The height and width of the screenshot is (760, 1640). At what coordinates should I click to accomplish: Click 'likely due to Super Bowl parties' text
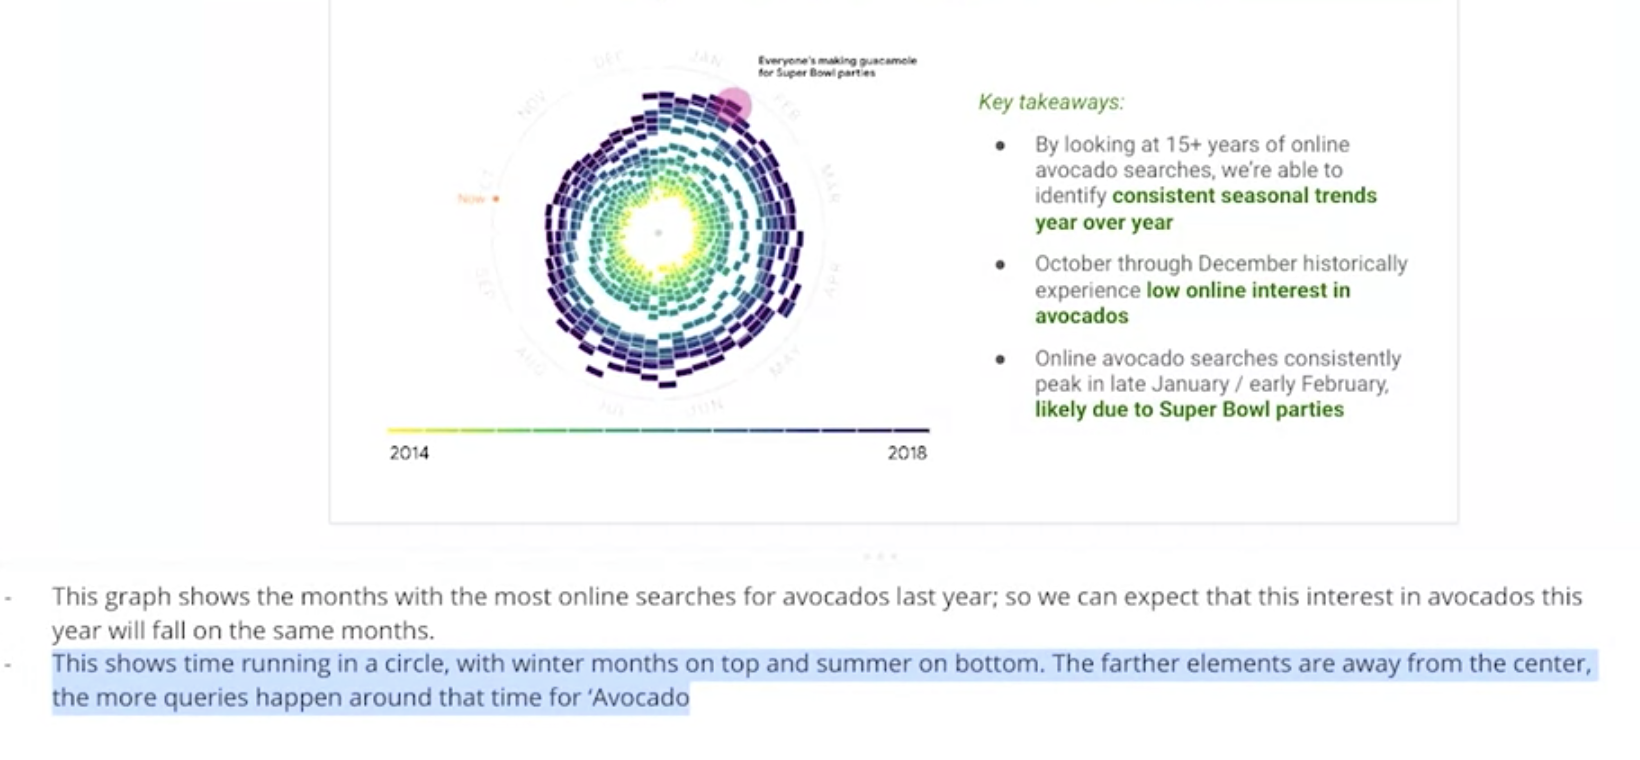(x=1189, y=409)
